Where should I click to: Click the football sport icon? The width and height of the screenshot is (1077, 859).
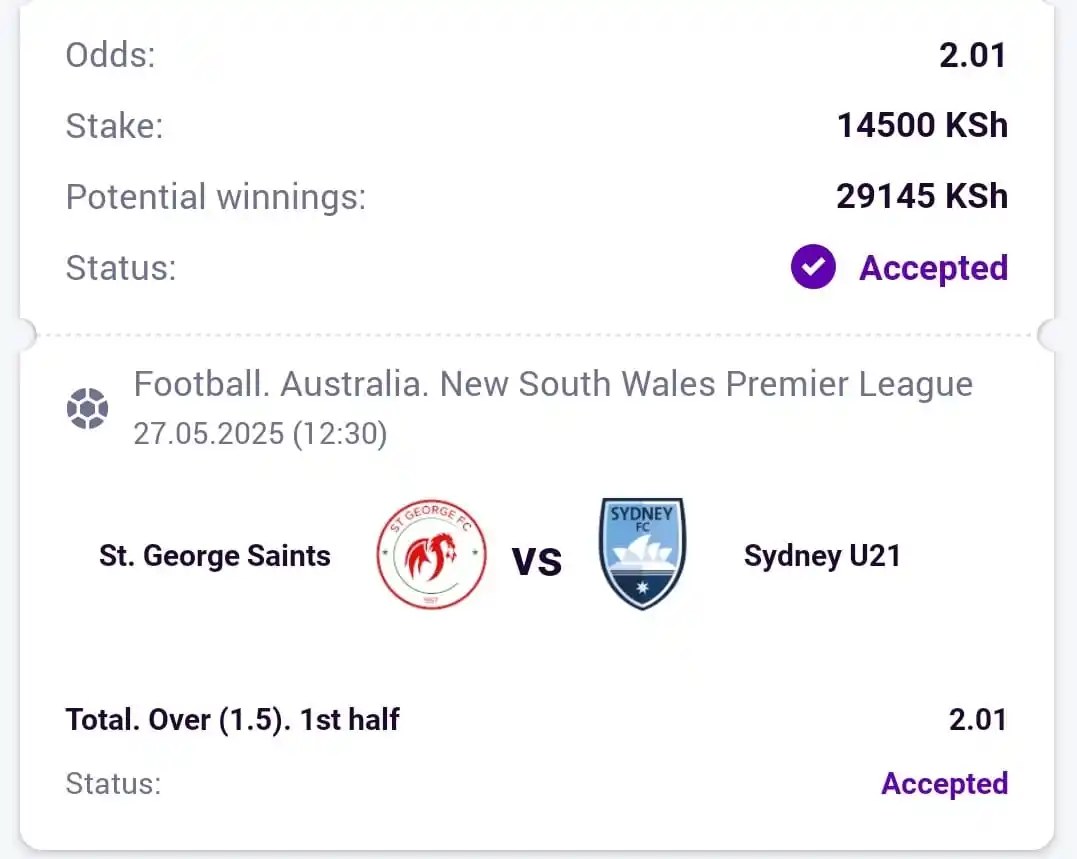[87, 409]
